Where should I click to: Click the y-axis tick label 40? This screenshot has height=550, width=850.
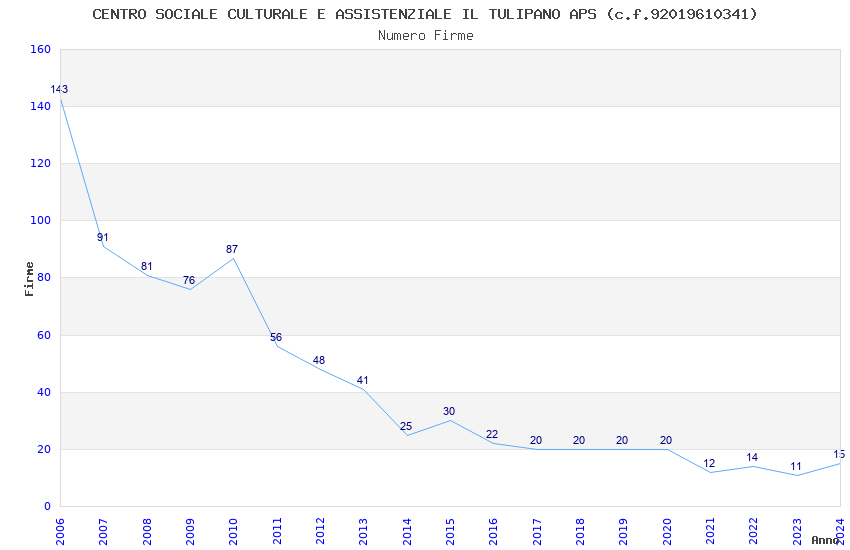click(44, 392)
